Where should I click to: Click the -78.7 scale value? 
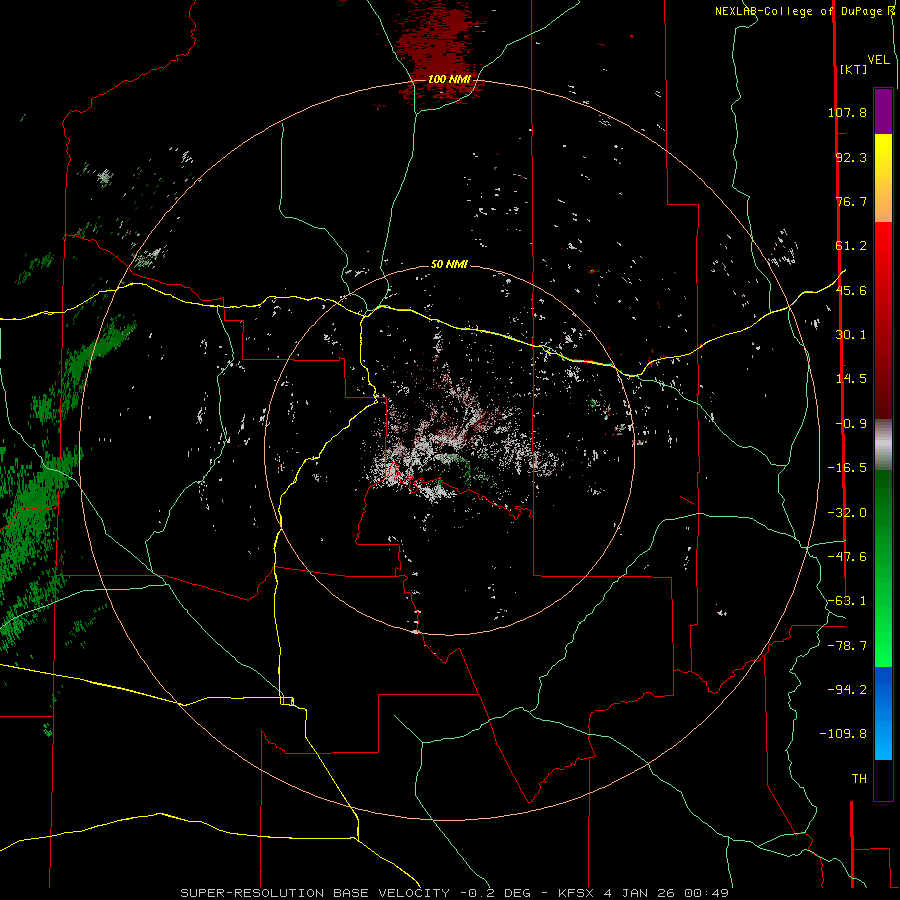click(847, 646)
